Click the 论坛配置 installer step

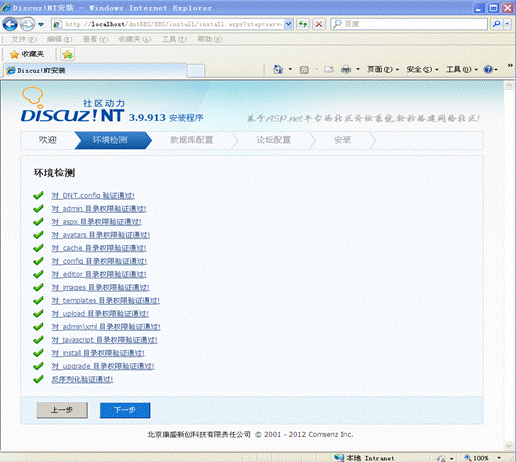pyautogui.click(x=273, y=140)
